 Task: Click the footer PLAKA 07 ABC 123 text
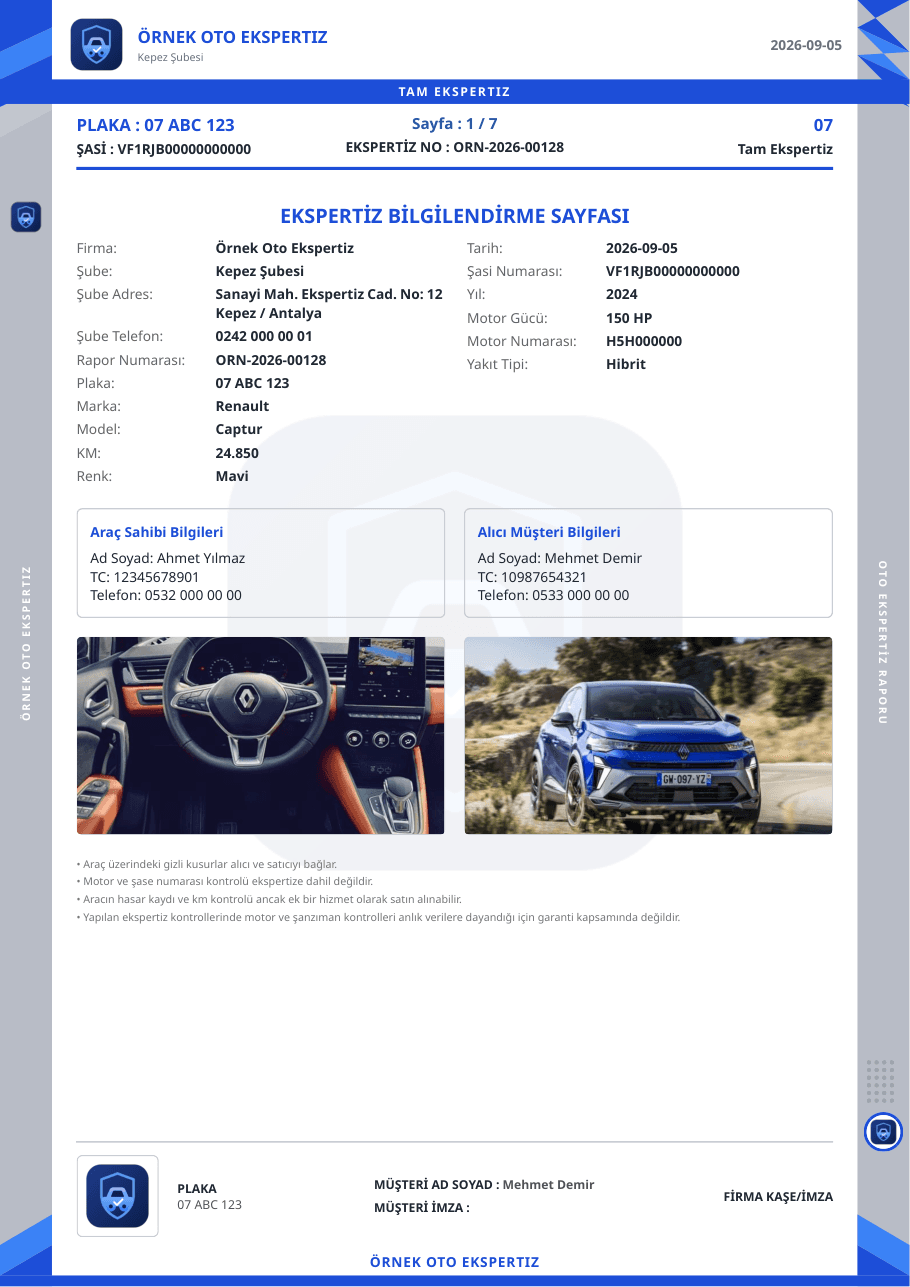pos(209,1197)
